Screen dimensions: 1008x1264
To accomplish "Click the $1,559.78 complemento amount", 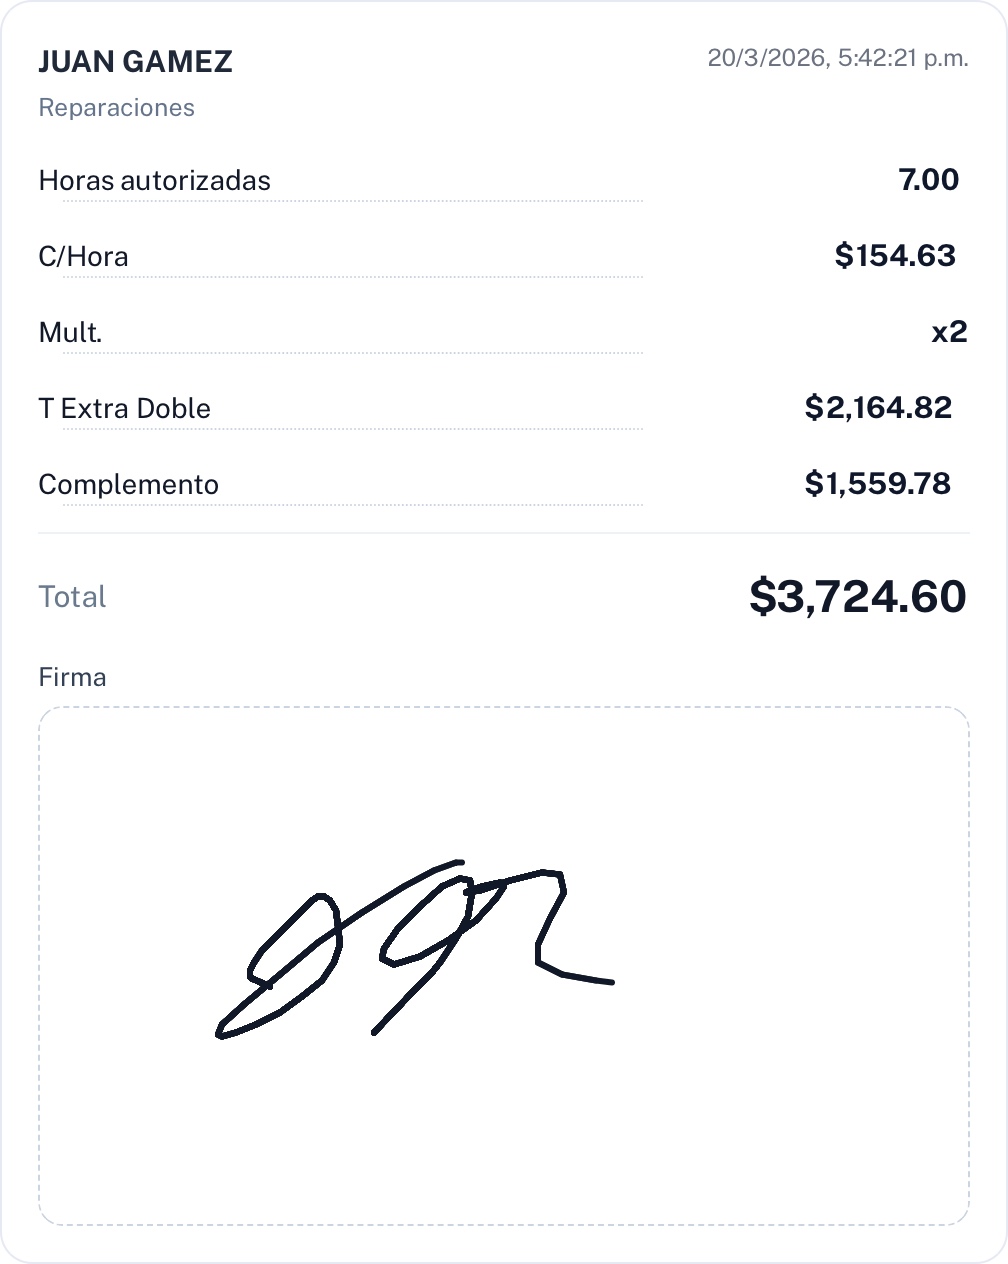I will click(x=877, y=484).
